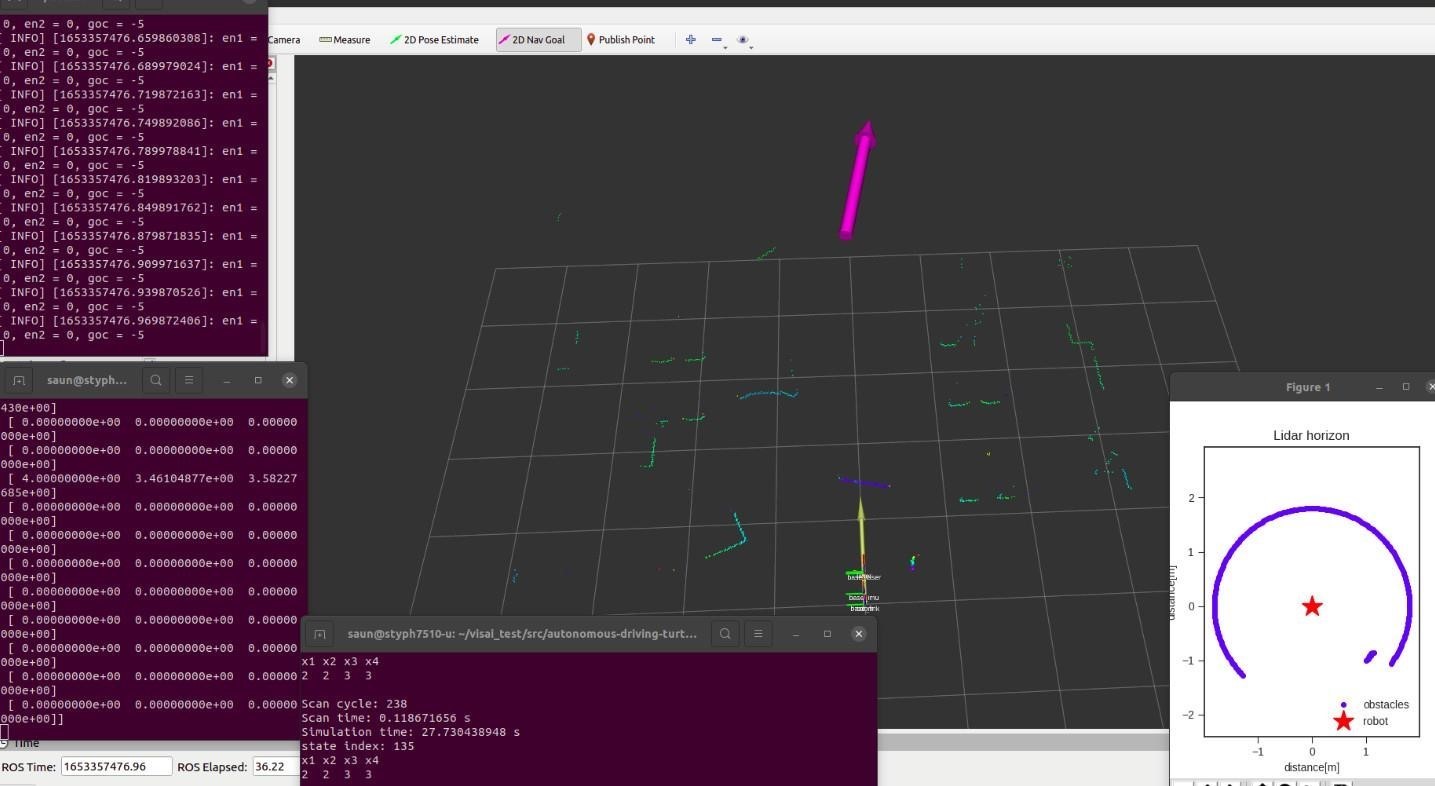The image size is (1435, 786).
Task: Open hamburger menu in saun@styph terminal
Action: coord(188,380)
